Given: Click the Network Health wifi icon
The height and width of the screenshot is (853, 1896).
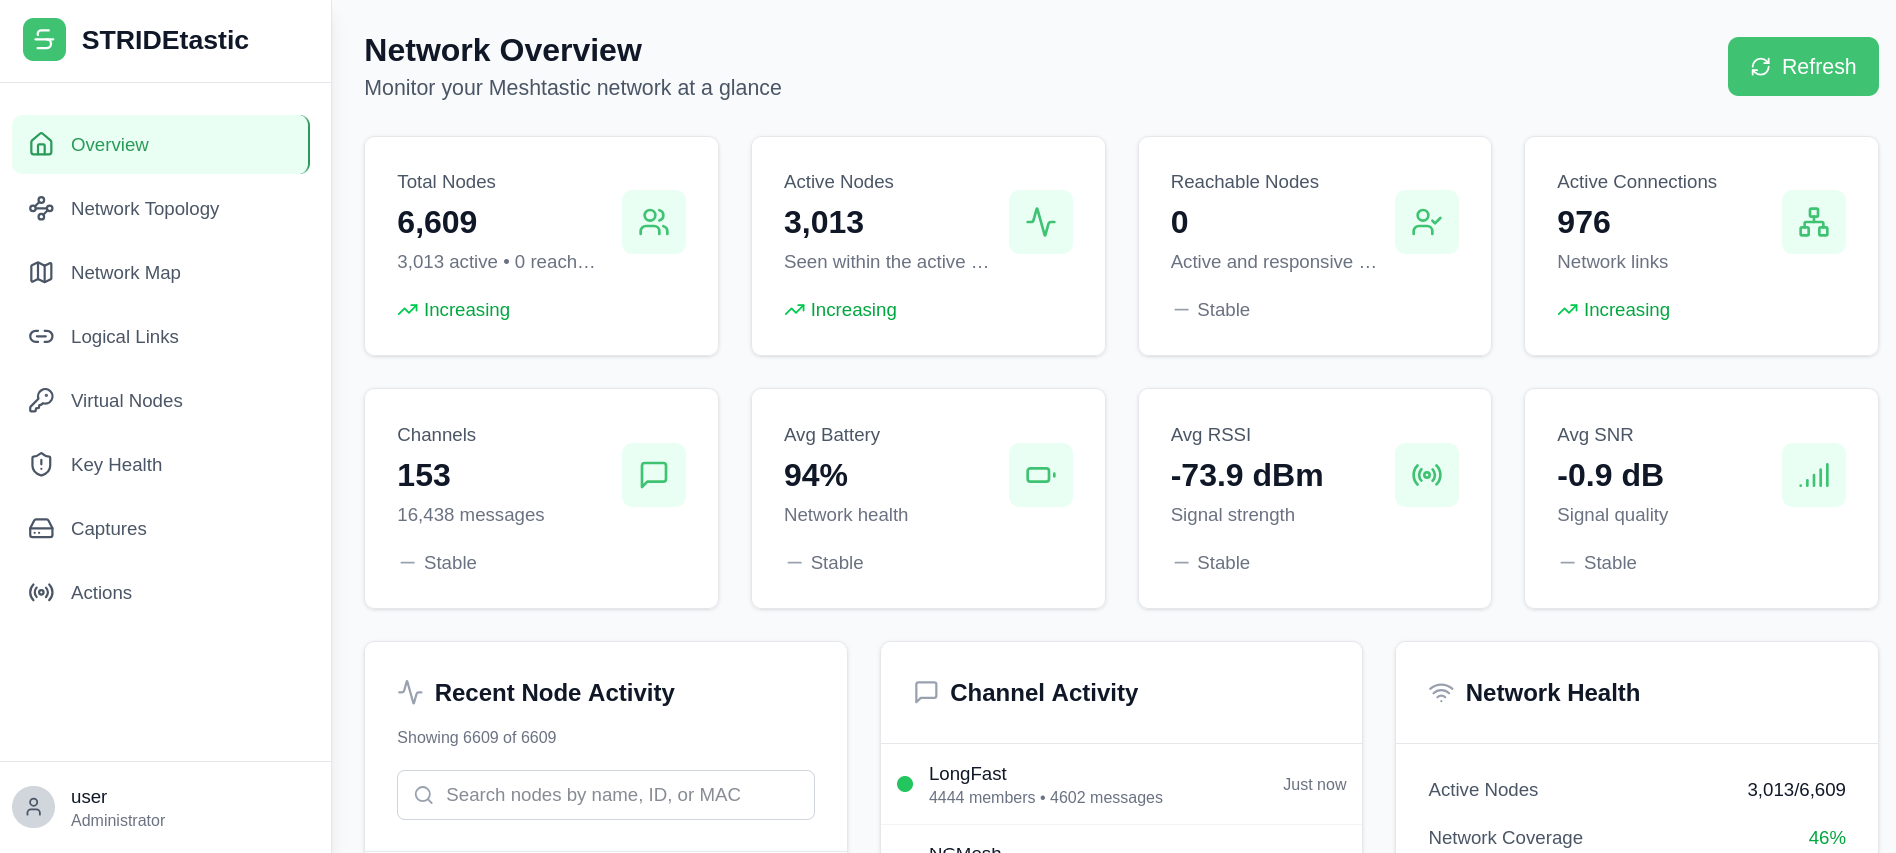Looking at the screenshot, I should pos(1441,692).
